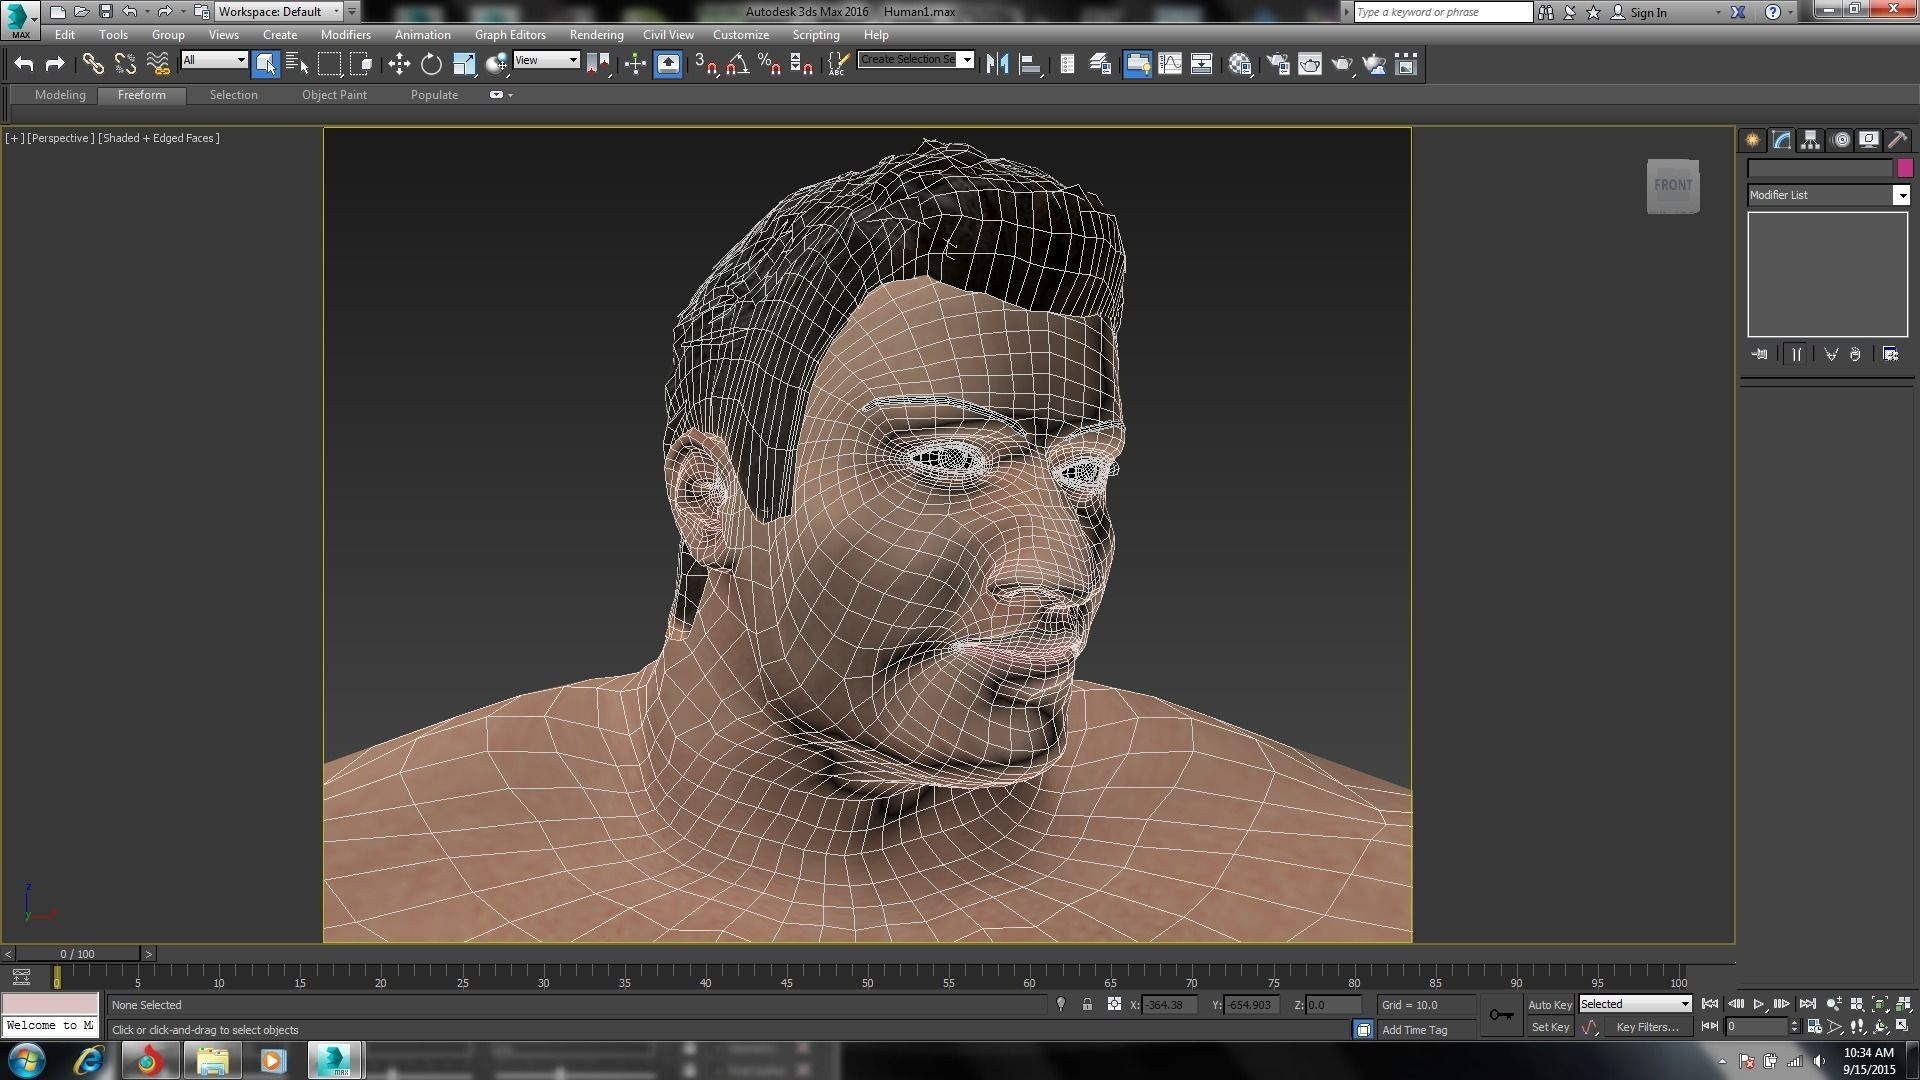Click the Auto Key button
The image size is (1920, 1080).
(1550, 1005)
